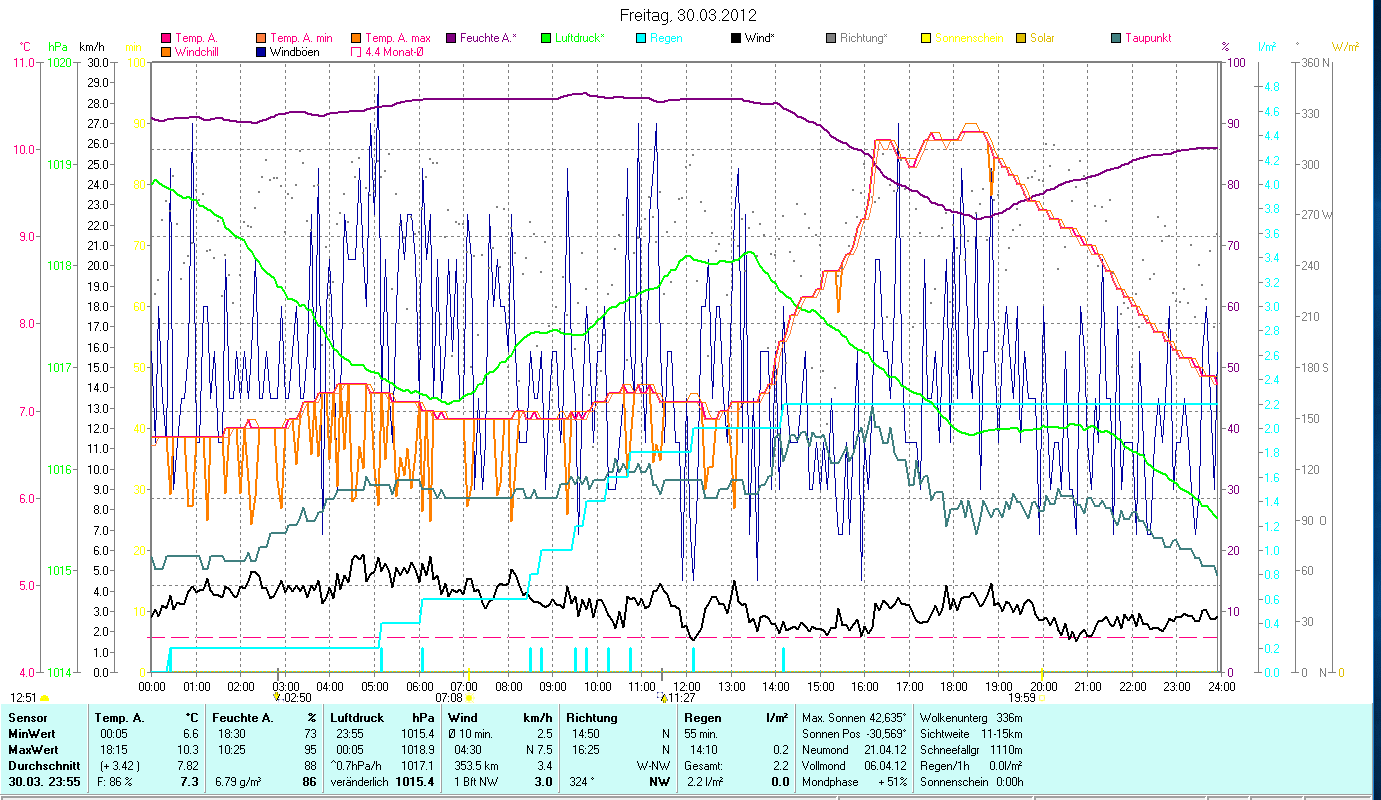The width and height of the screenshot is (1381, 800).
Task: Click the Sonnen Pos -30,569° entry
Action: [855, 733]
